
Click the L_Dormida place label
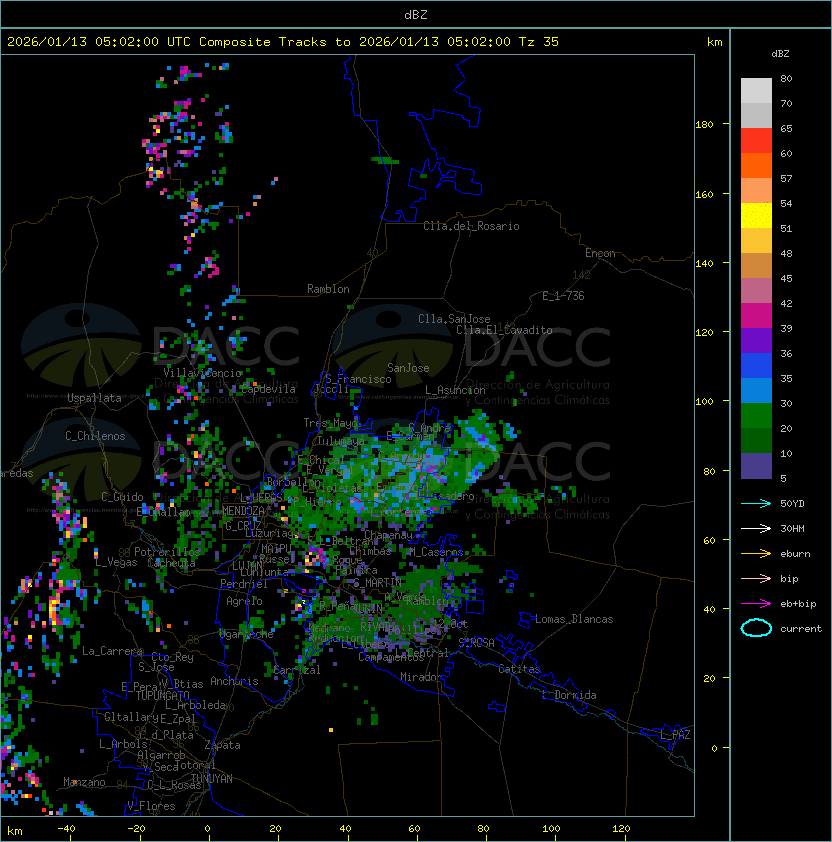click(x=569, y=695)
